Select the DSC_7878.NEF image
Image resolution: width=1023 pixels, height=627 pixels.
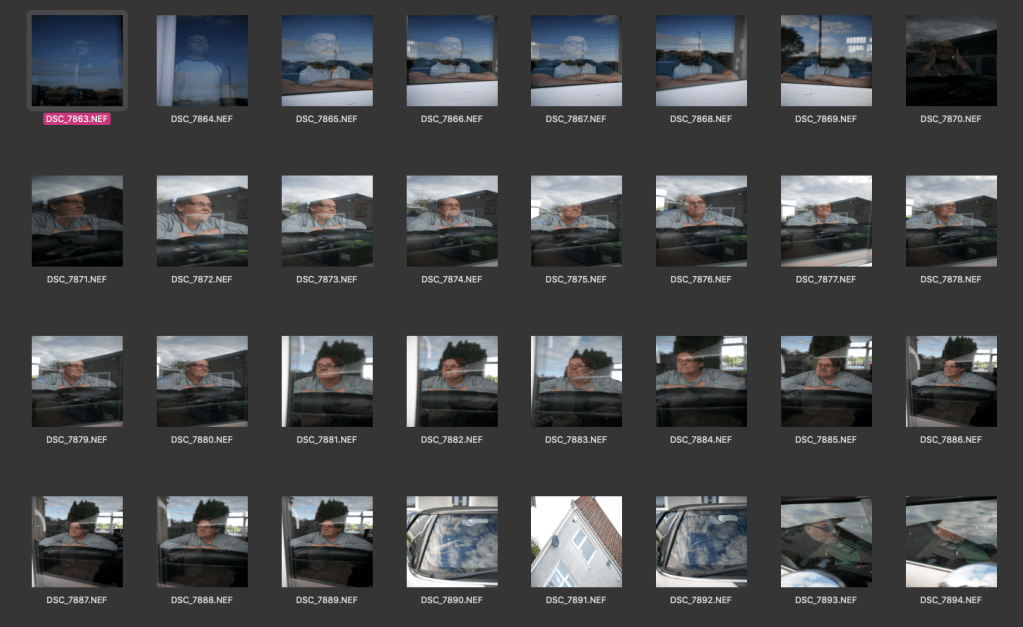[951, 221]
